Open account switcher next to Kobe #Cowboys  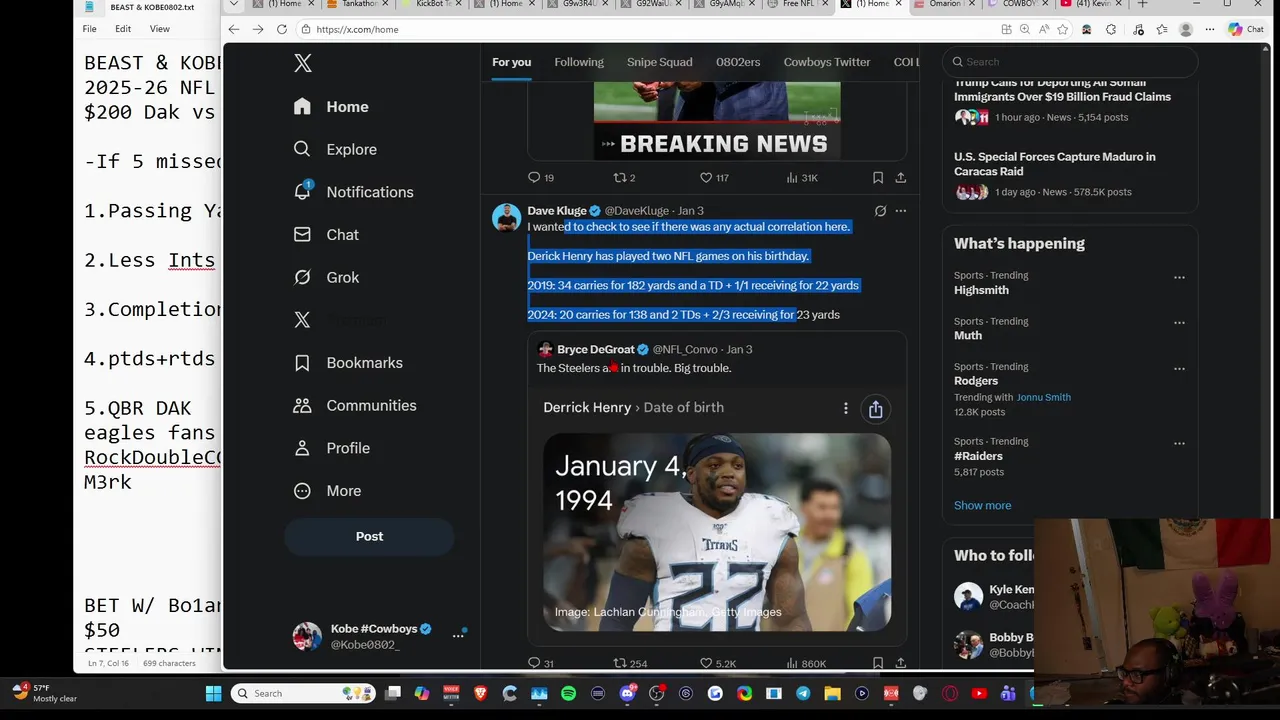[x=458, y=635]
